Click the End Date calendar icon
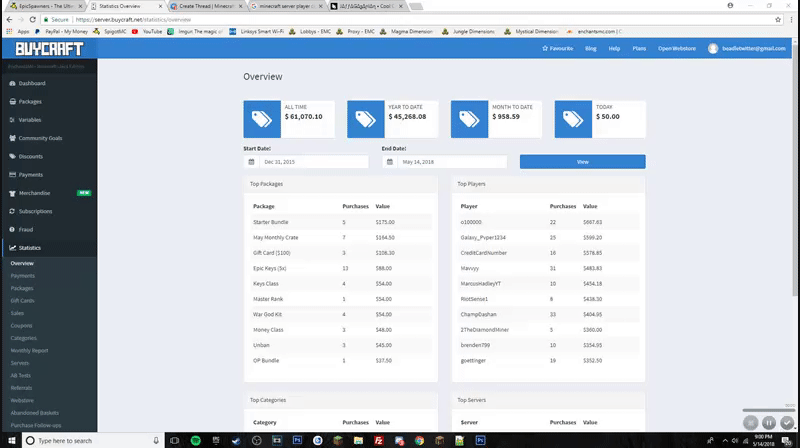This screenshot has width=800, height=448. [x=390, y=162]
